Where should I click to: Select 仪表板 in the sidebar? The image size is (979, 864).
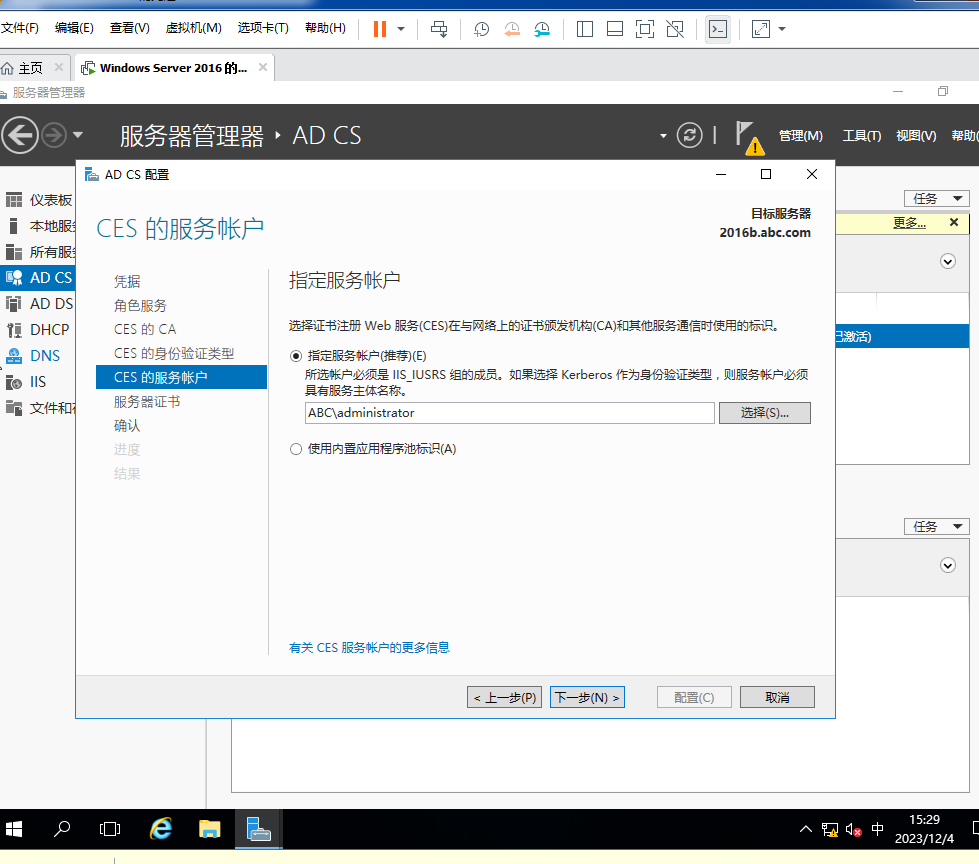[39, 200]
